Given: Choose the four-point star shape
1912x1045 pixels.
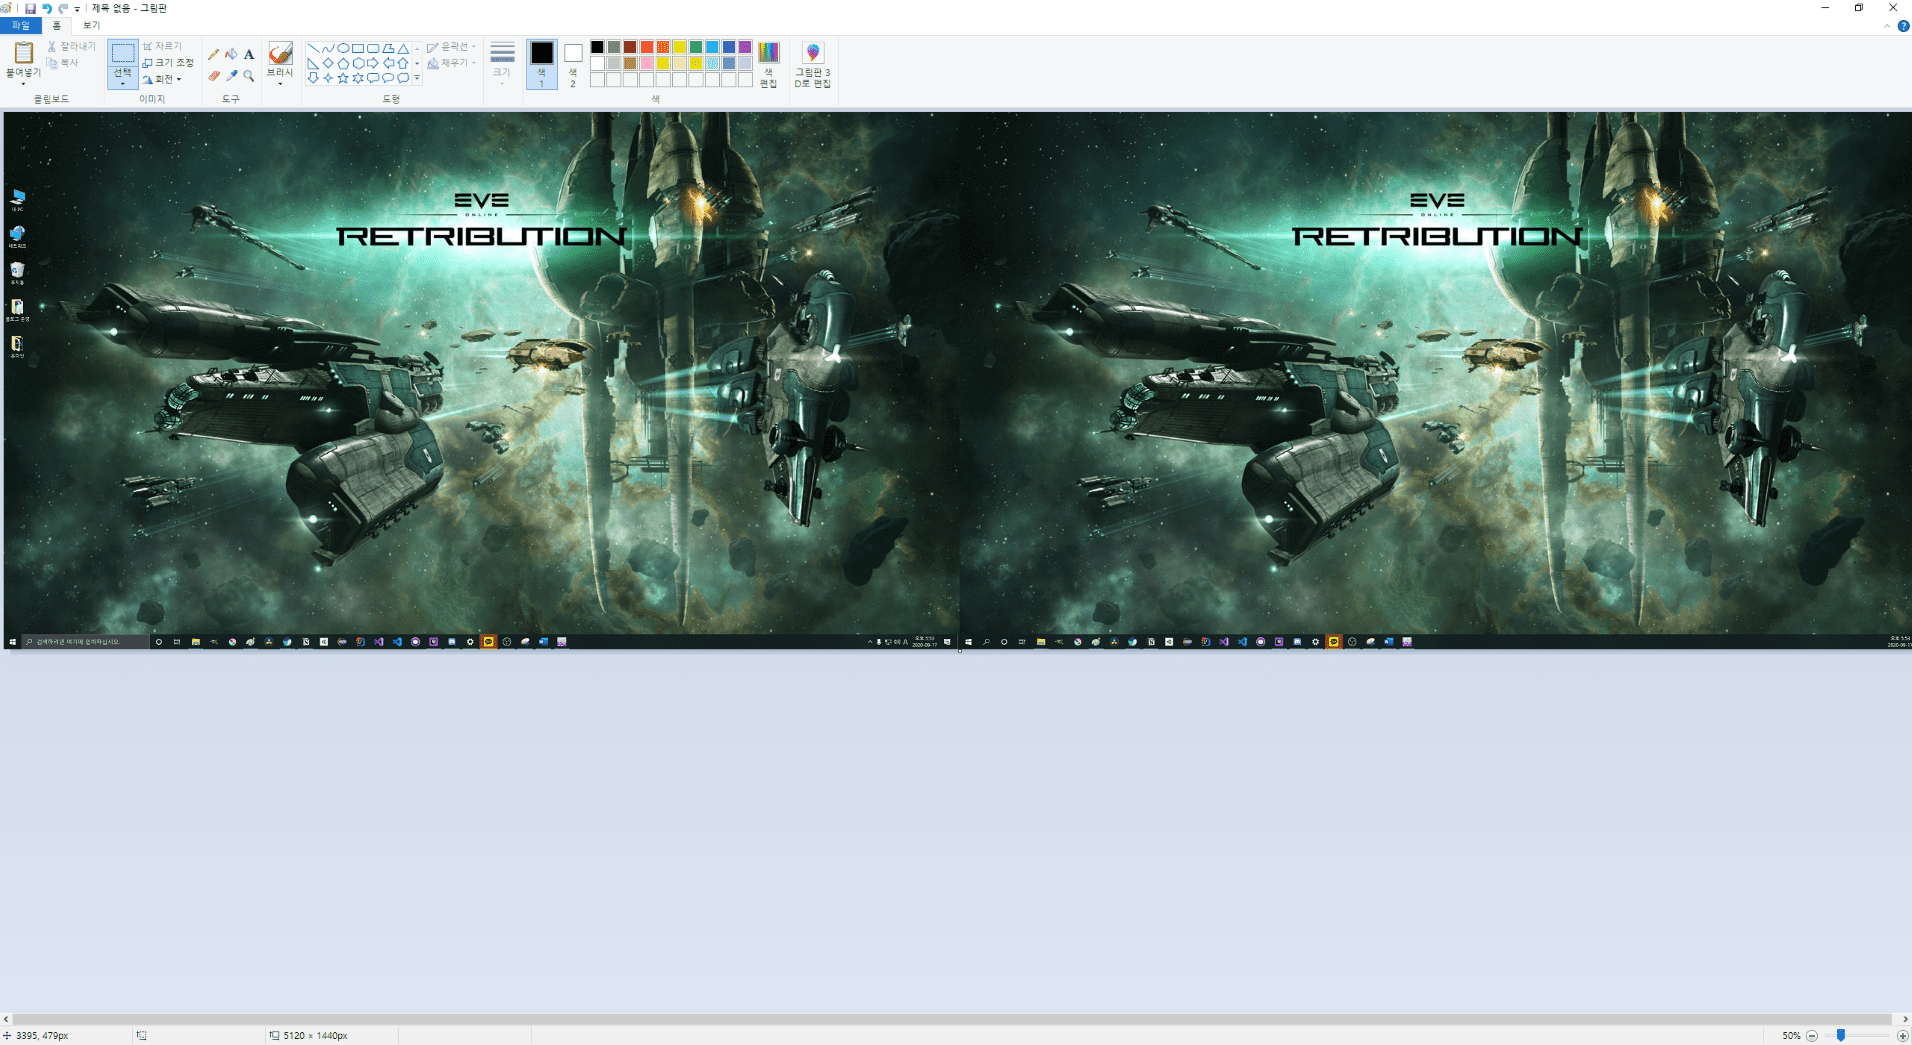Looking at the screenshot, I should 328,78.
